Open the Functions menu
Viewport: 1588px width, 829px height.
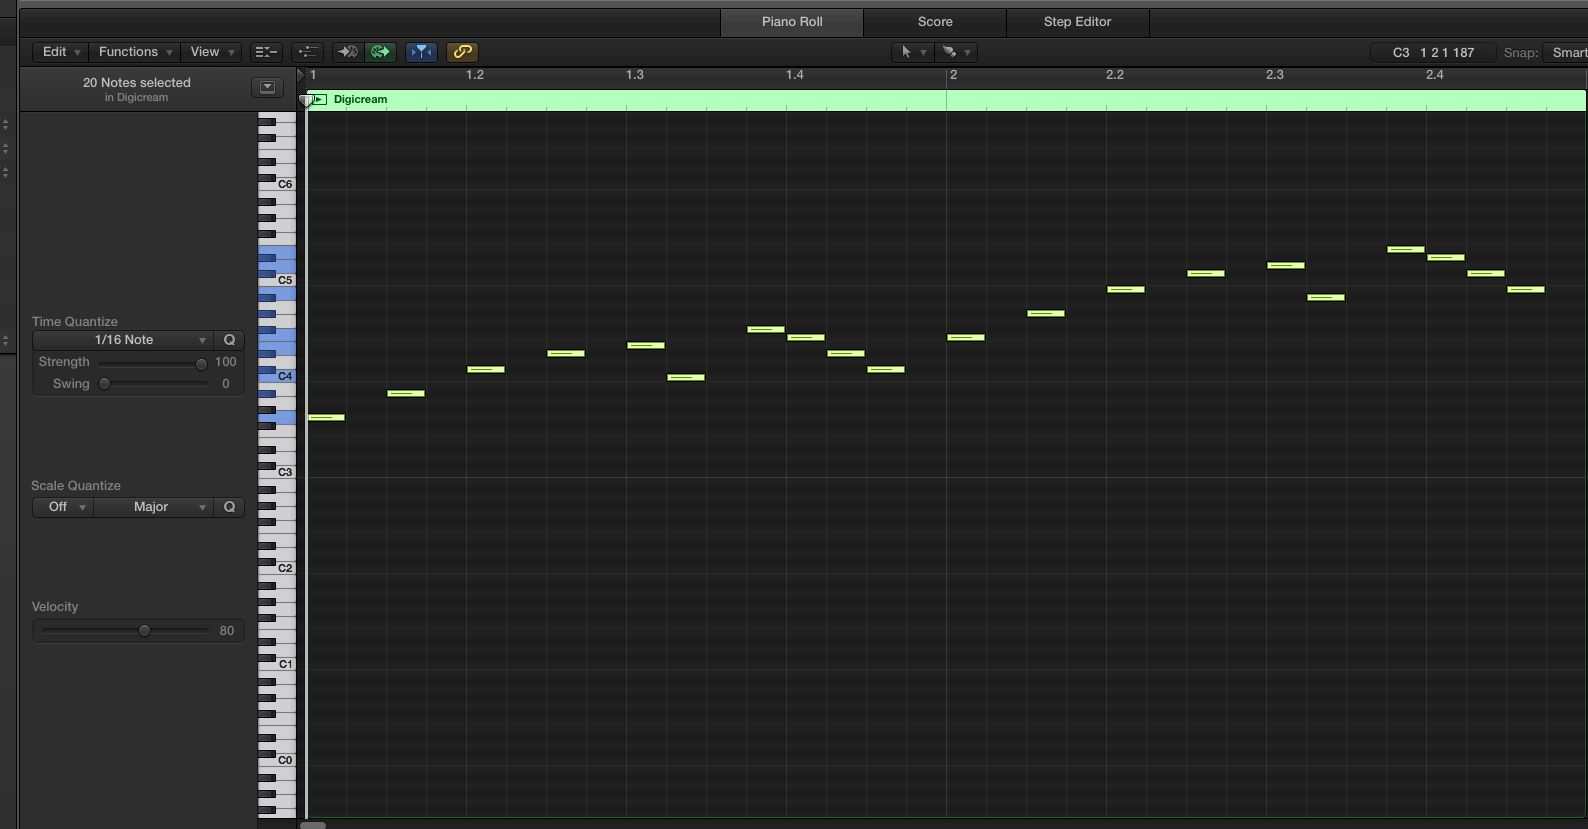[136, 52]
